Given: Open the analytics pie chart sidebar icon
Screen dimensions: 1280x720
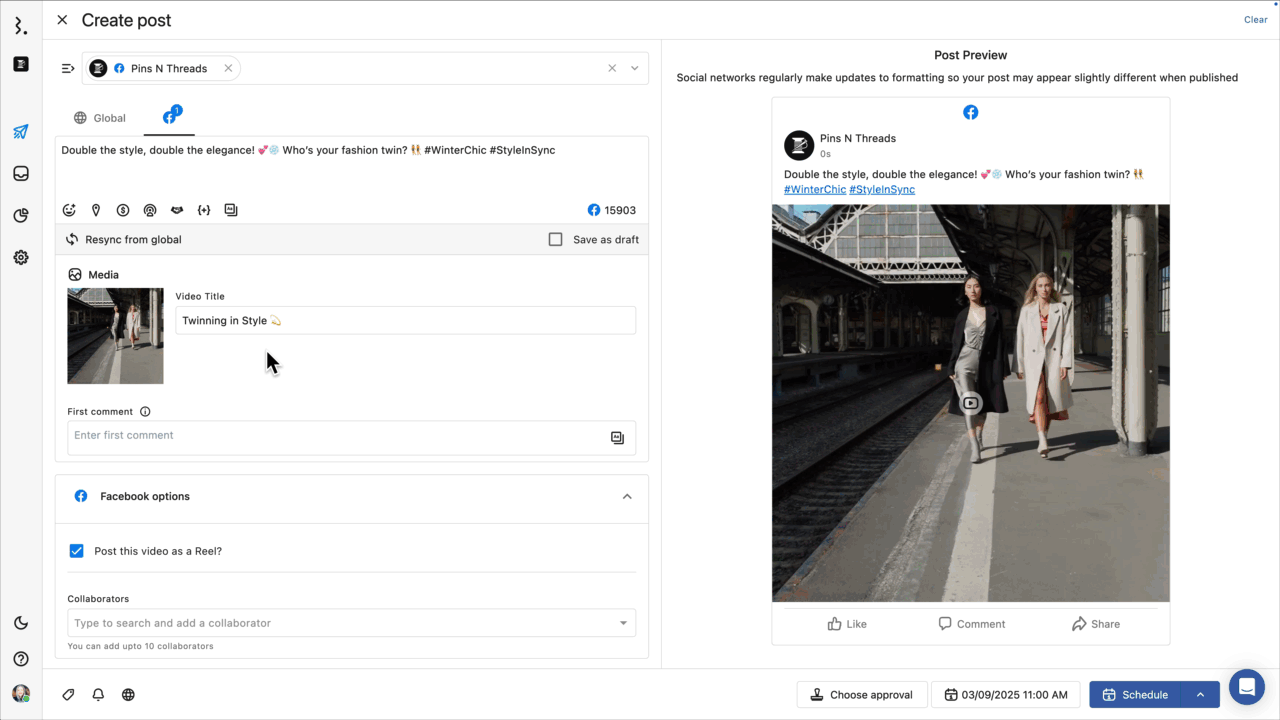Looking at the screenshot, I should 20,215.
